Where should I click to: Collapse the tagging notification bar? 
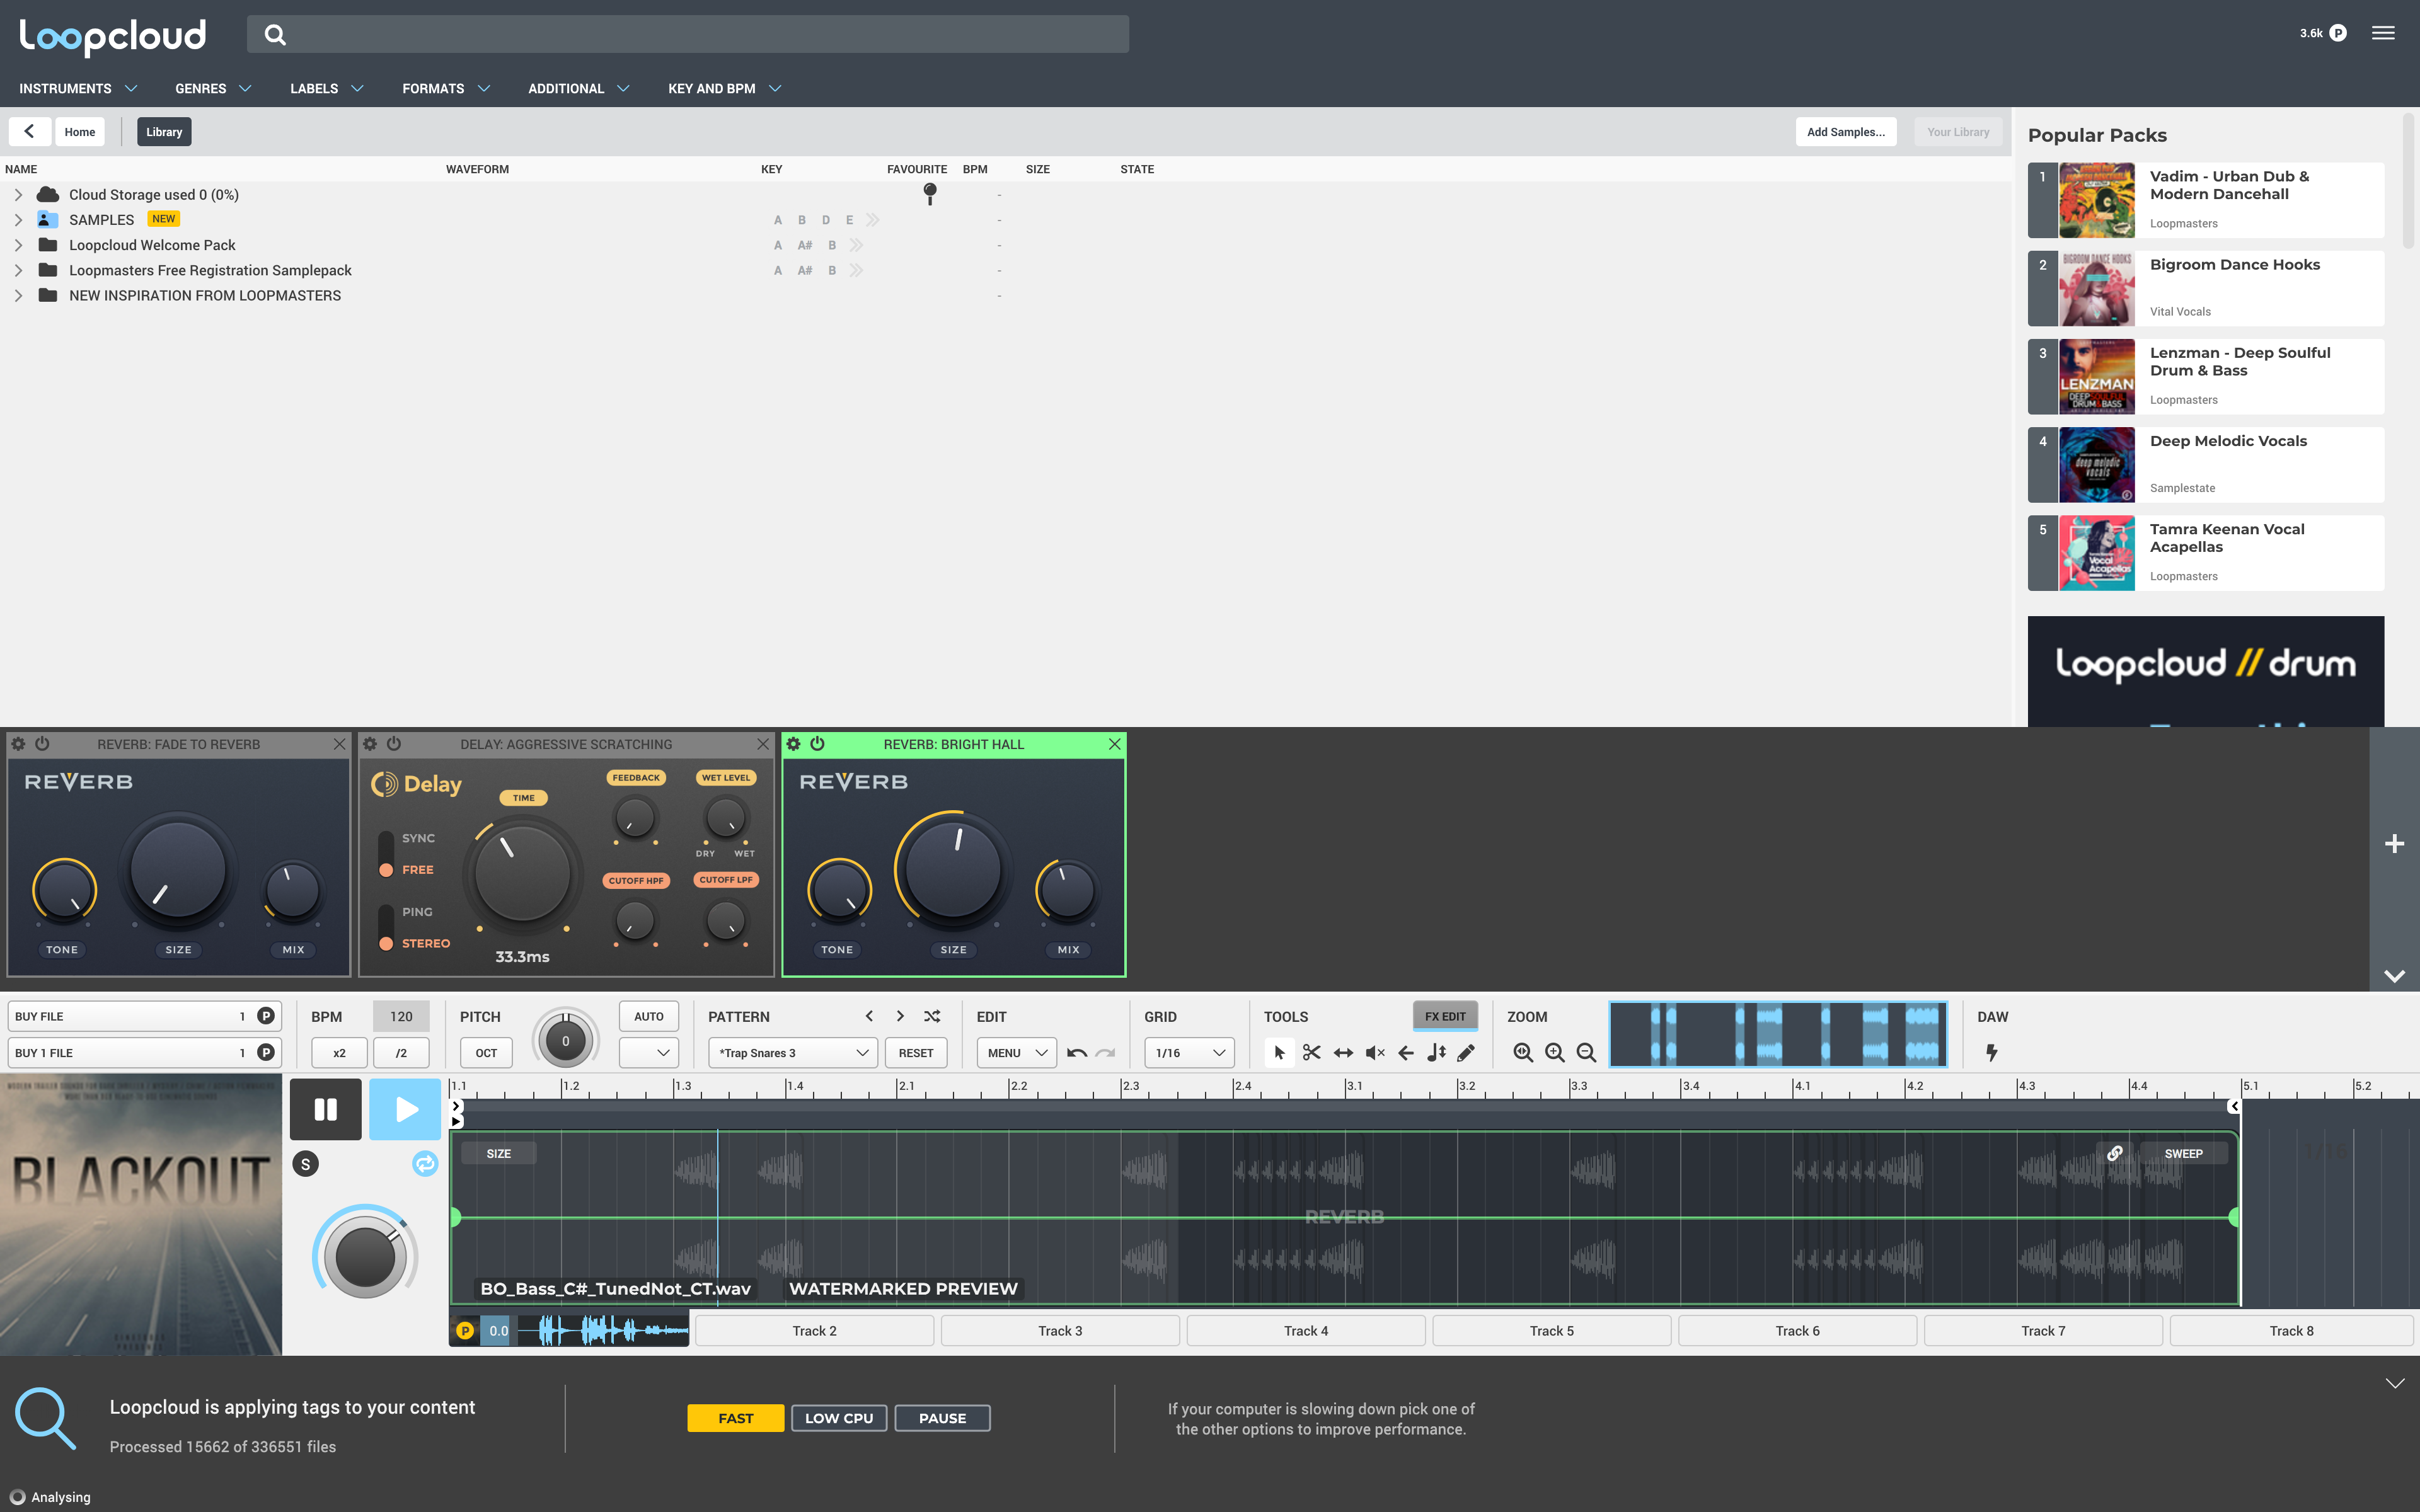pos(2394,1384)
